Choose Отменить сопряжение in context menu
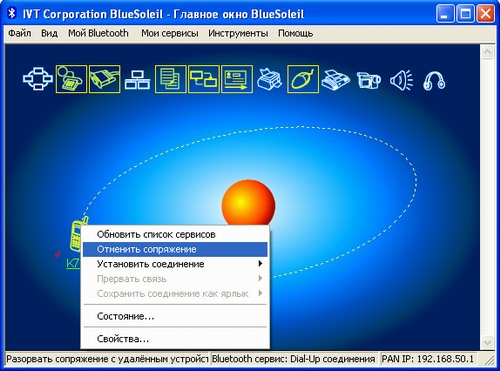 tap(175, 249)
